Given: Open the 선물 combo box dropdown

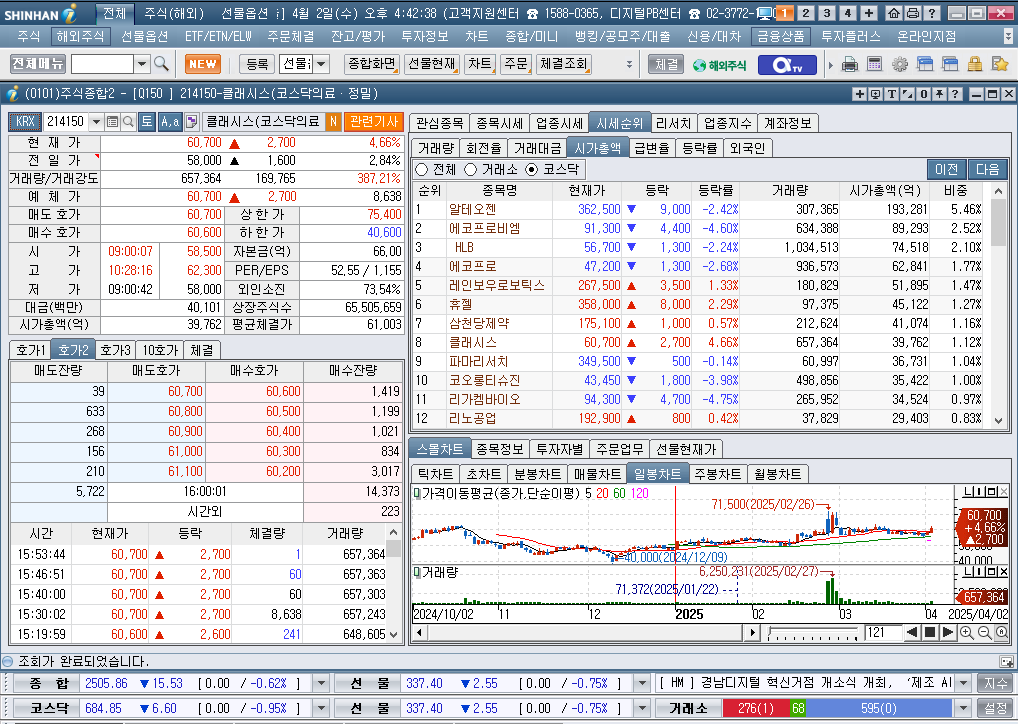Looking at the screenshot, I should pos(321,64).
